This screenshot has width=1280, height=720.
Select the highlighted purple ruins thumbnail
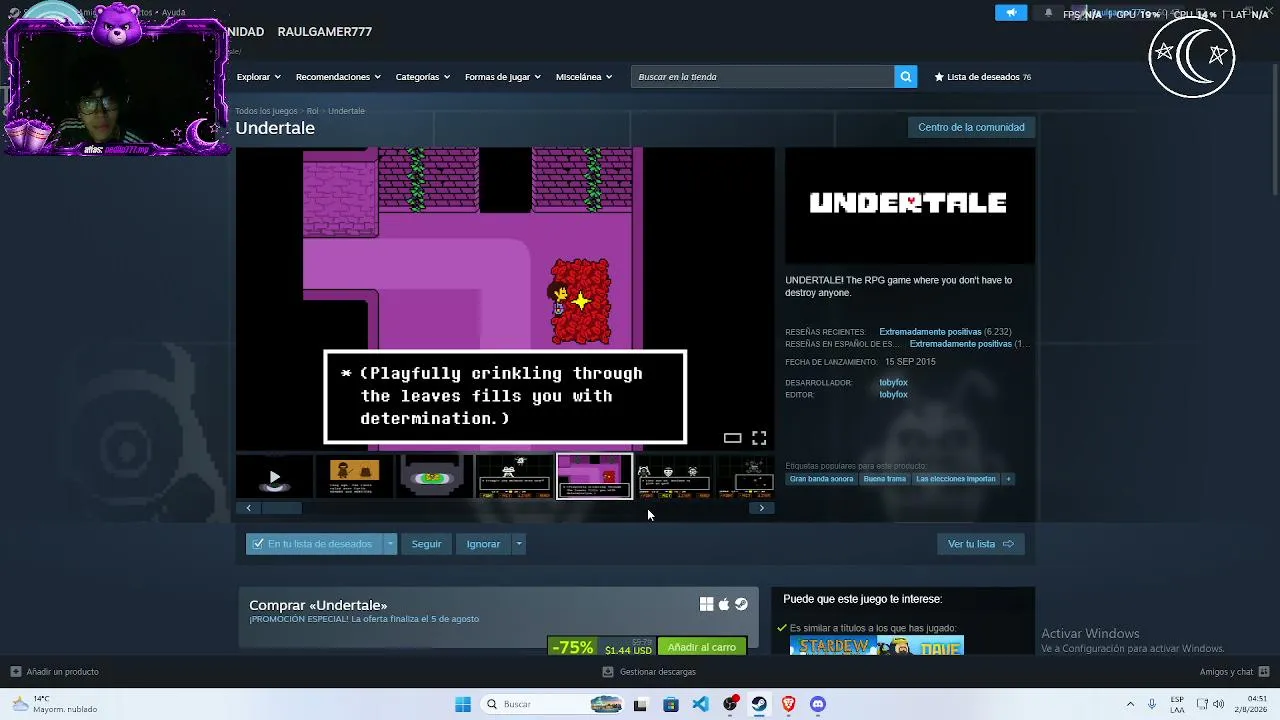[x=594, y=476]
